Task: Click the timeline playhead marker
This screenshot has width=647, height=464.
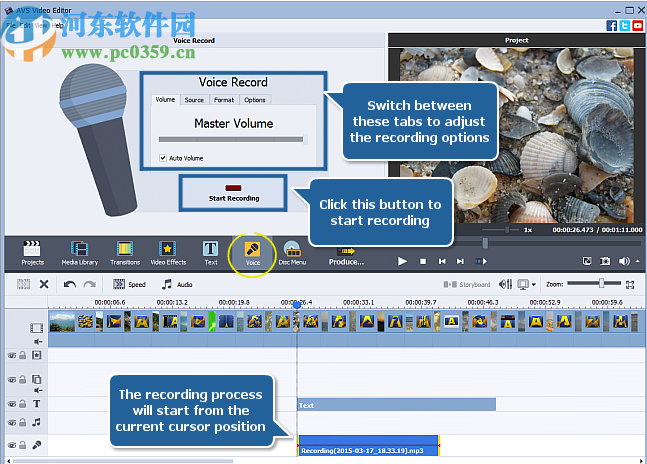Action: [297, 305]
